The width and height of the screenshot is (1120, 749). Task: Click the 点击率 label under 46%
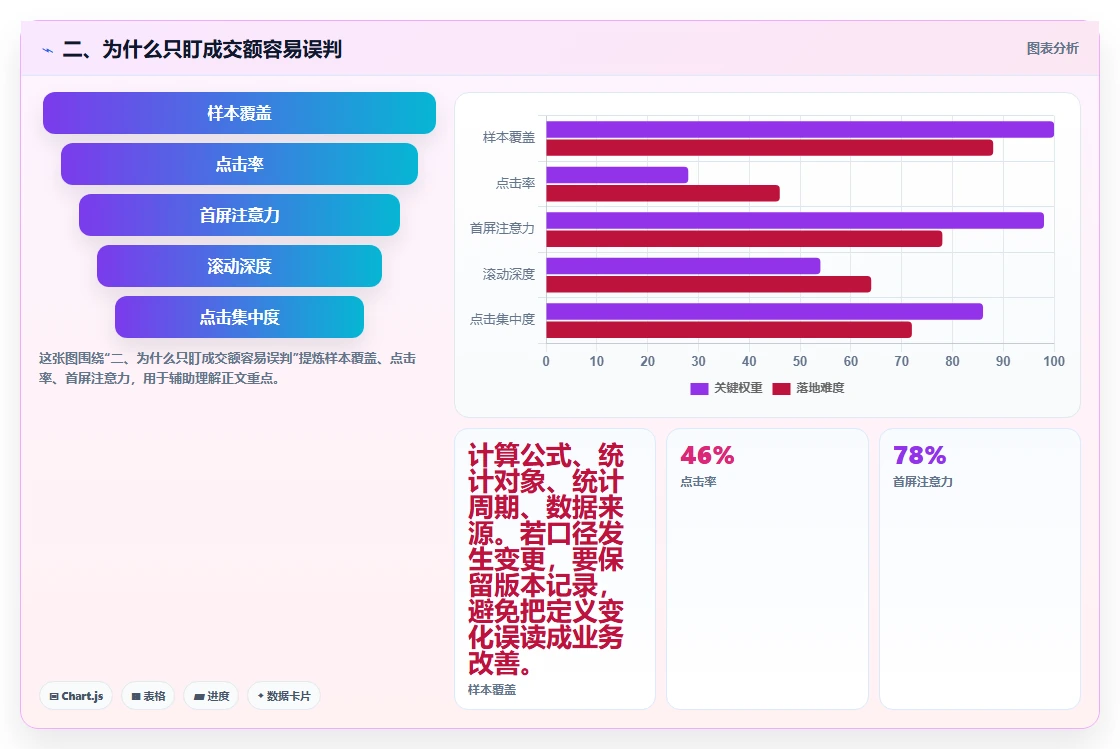point(698,482)
